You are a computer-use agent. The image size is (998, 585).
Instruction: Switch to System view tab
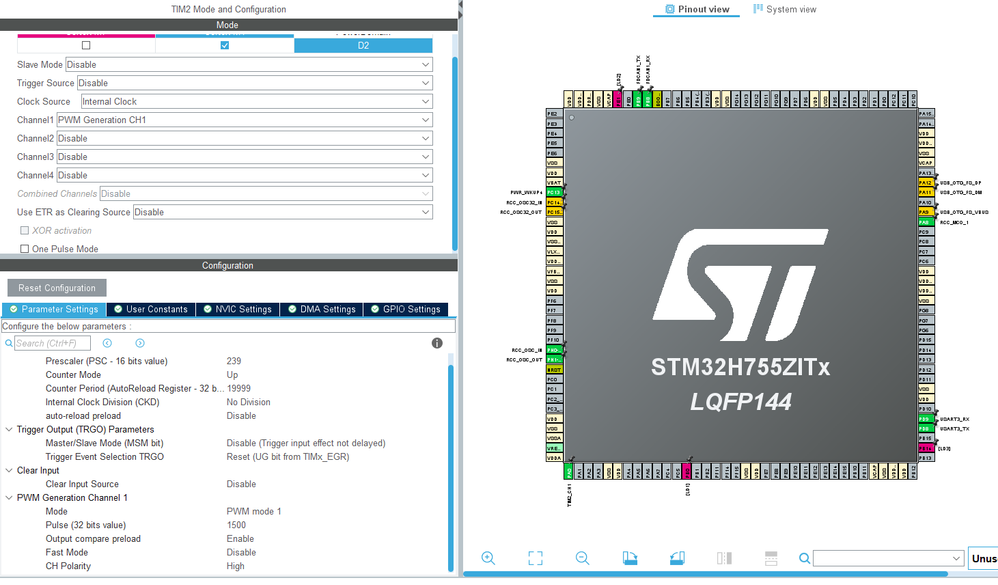coord(784,10)
